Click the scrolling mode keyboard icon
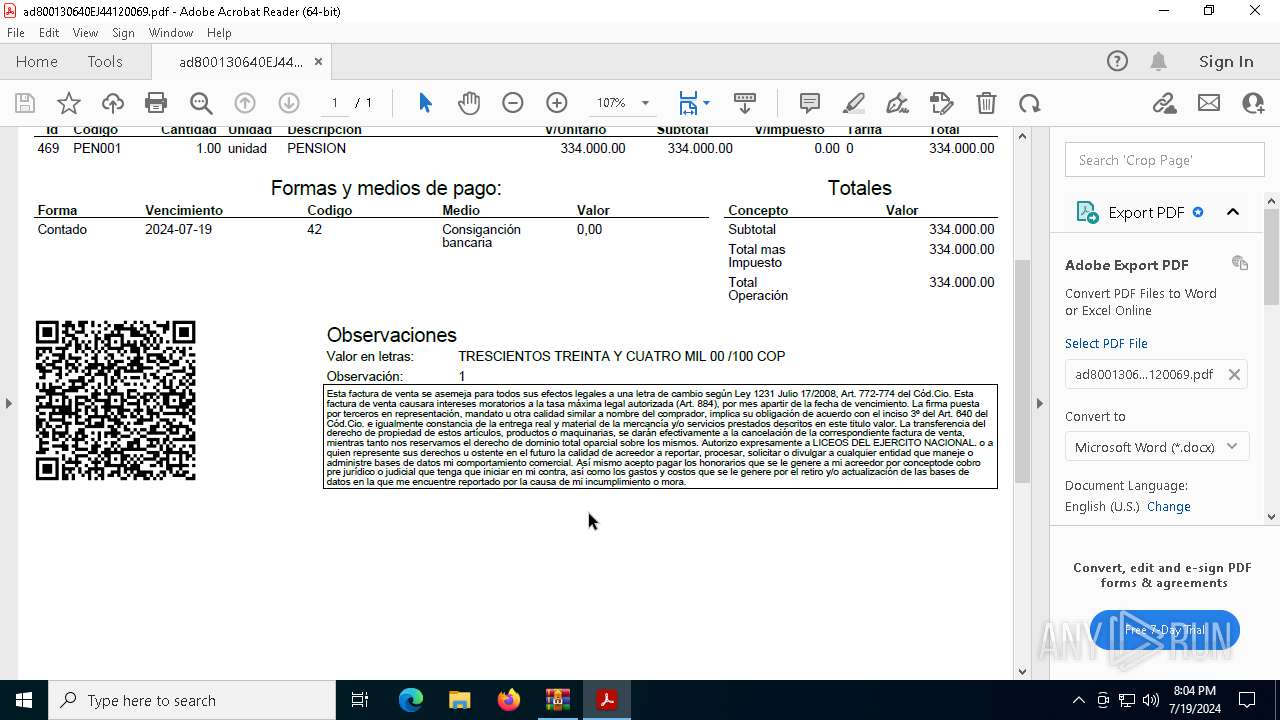This screenshot has height=720, width=1280. tap(745, 103)
